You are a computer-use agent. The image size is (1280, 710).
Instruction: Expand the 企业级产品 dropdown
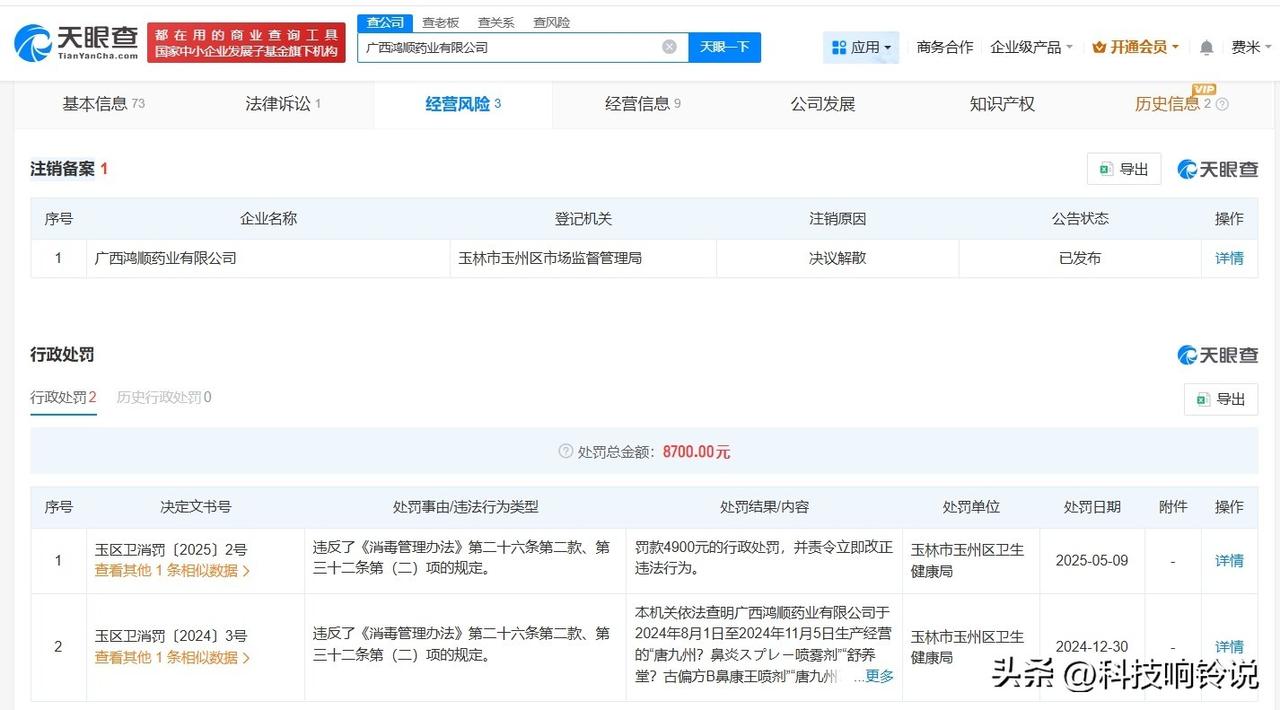click(1031, 47)
